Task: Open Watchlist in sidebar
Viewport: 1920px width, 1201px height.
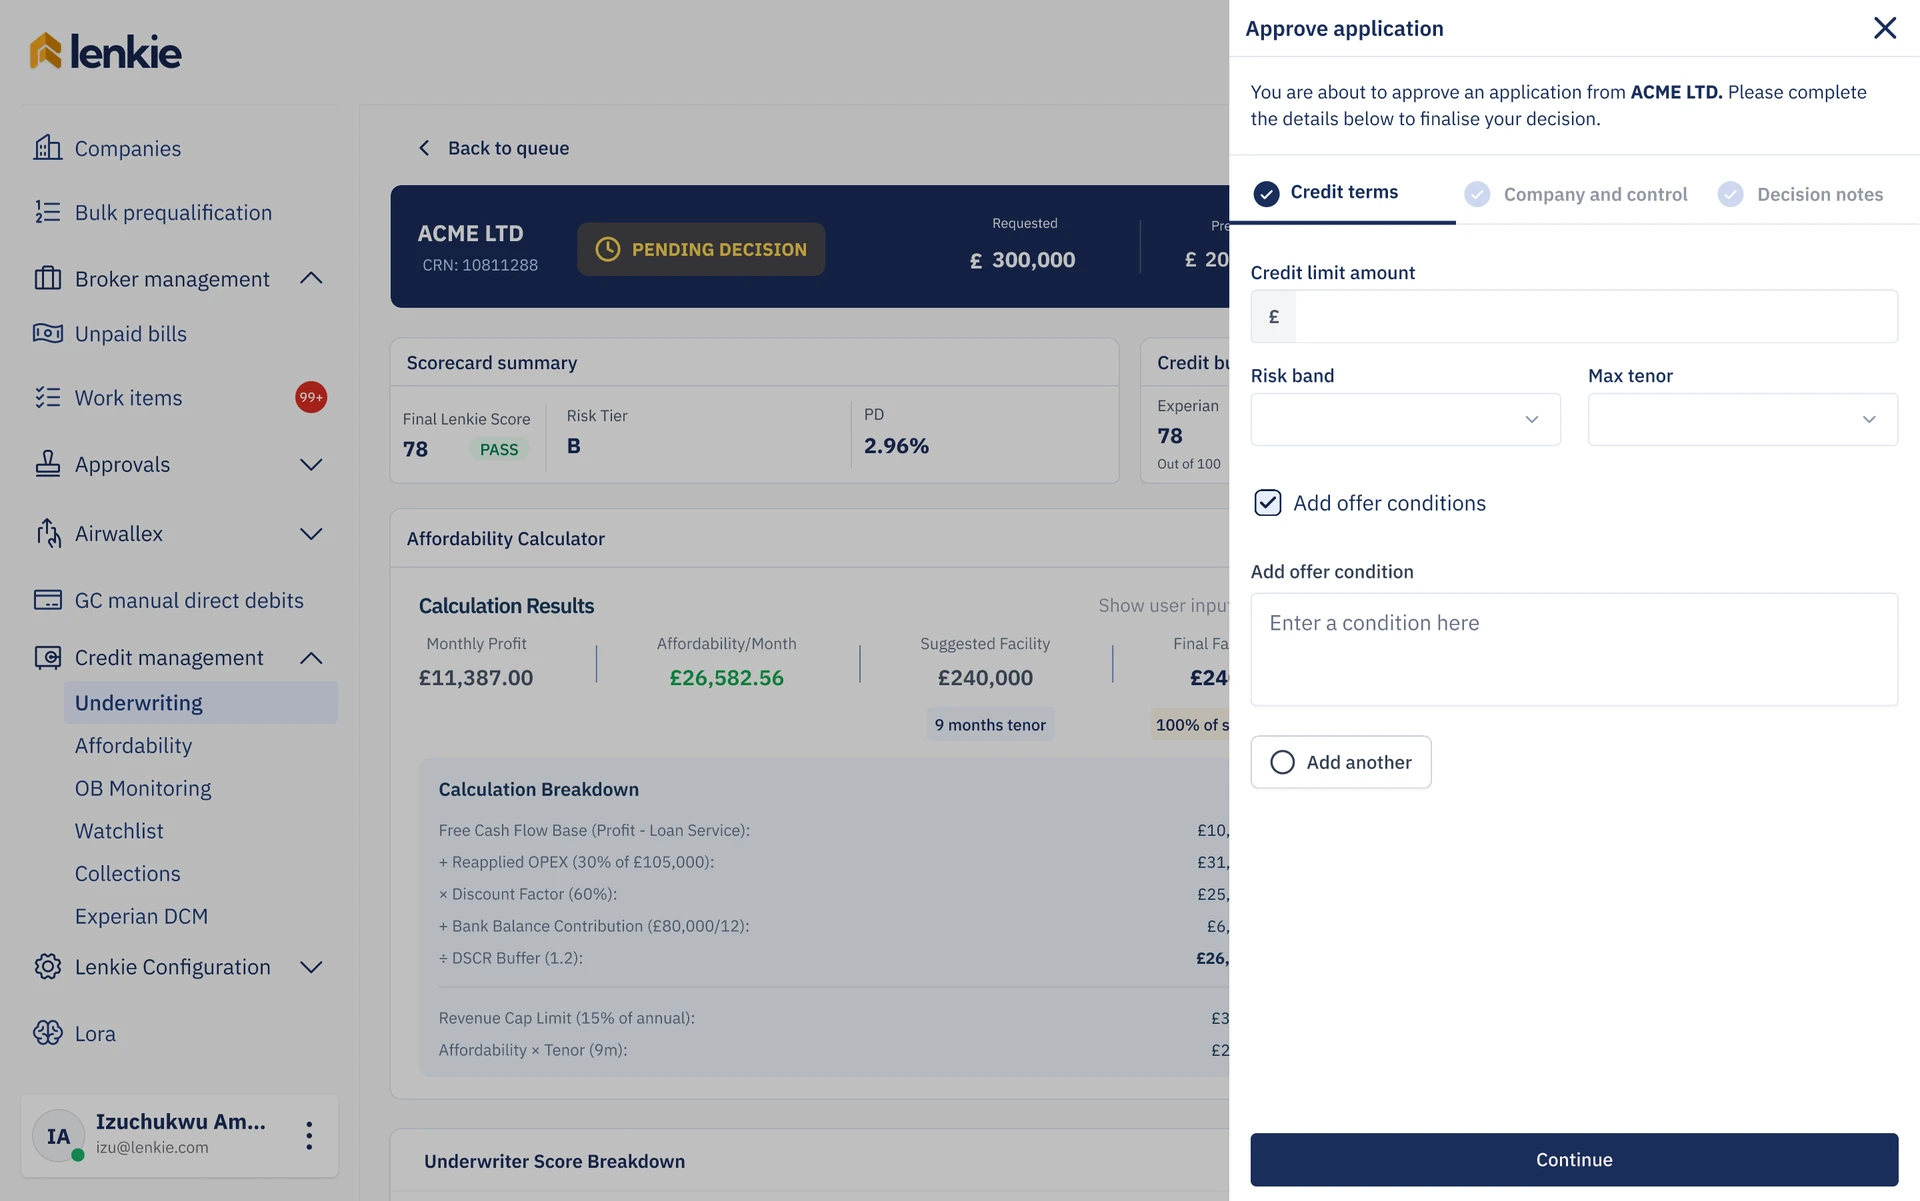Action: [x=119, y=830]
